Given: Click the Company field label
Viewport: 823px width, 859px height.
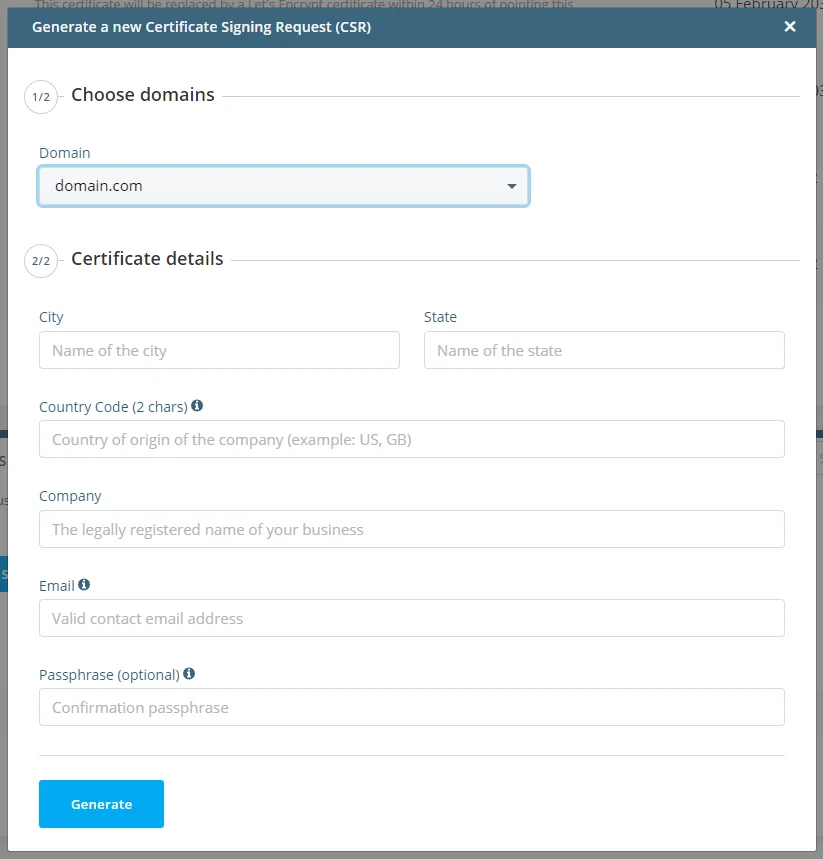Looking at the screenshot, I should (x=70, y=496).
